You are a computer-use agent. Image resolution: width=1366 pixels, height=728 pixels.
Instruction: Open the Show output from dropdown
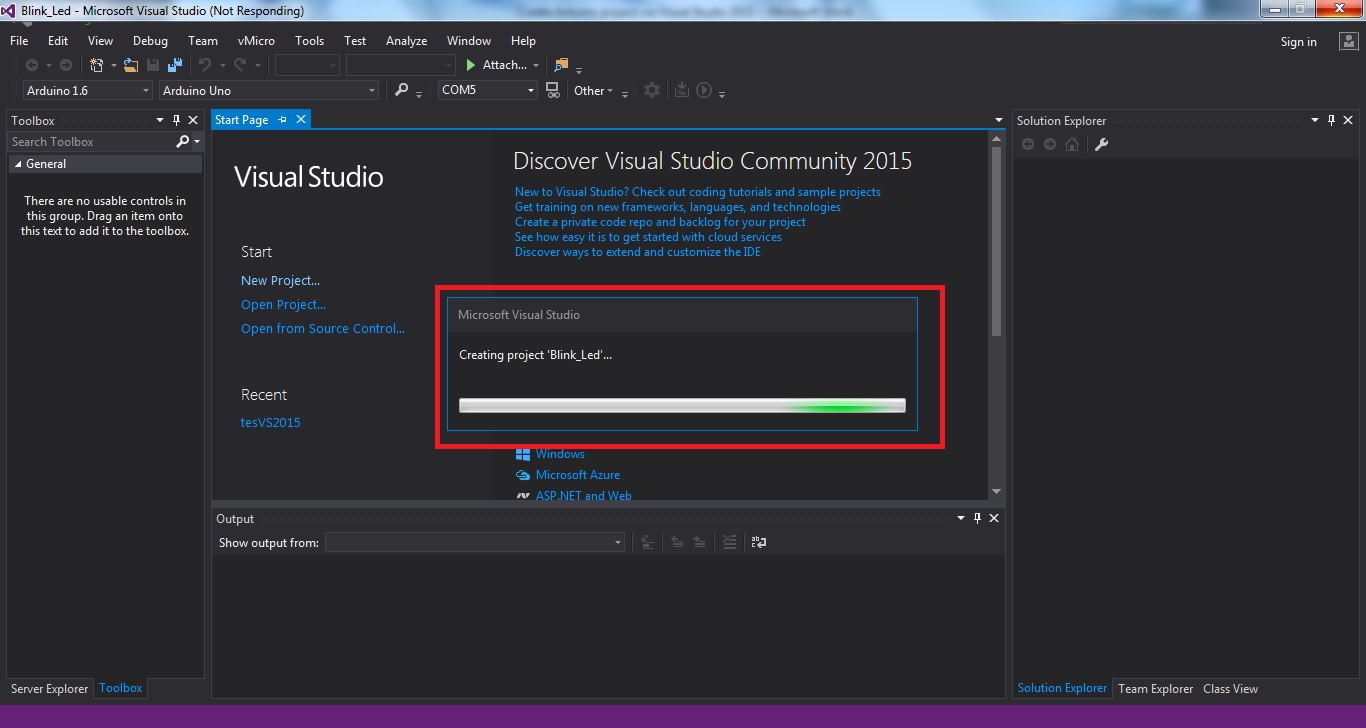tap(617, 542)
